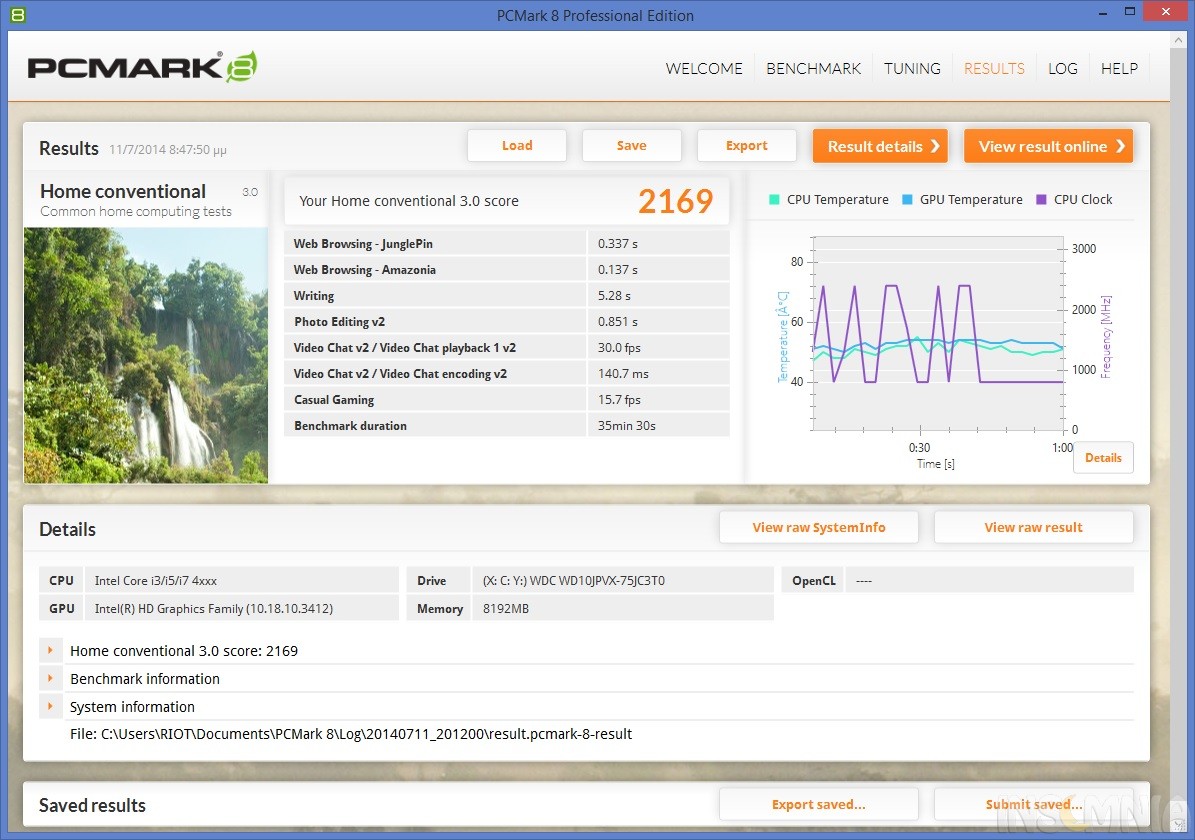The width and height of the screenshot is (1195, 840).
Task: Expand System information section
Action: click(50, 707)
